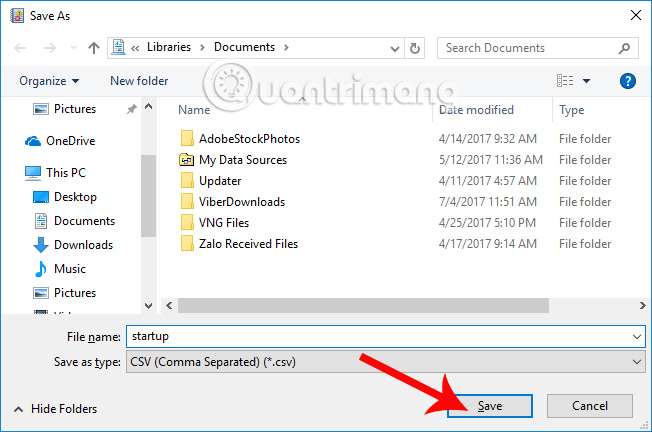The width and height of the screenshot is (652, 432).
Task: Click the OneDrive cloud icon
Action: pos(33,141)
